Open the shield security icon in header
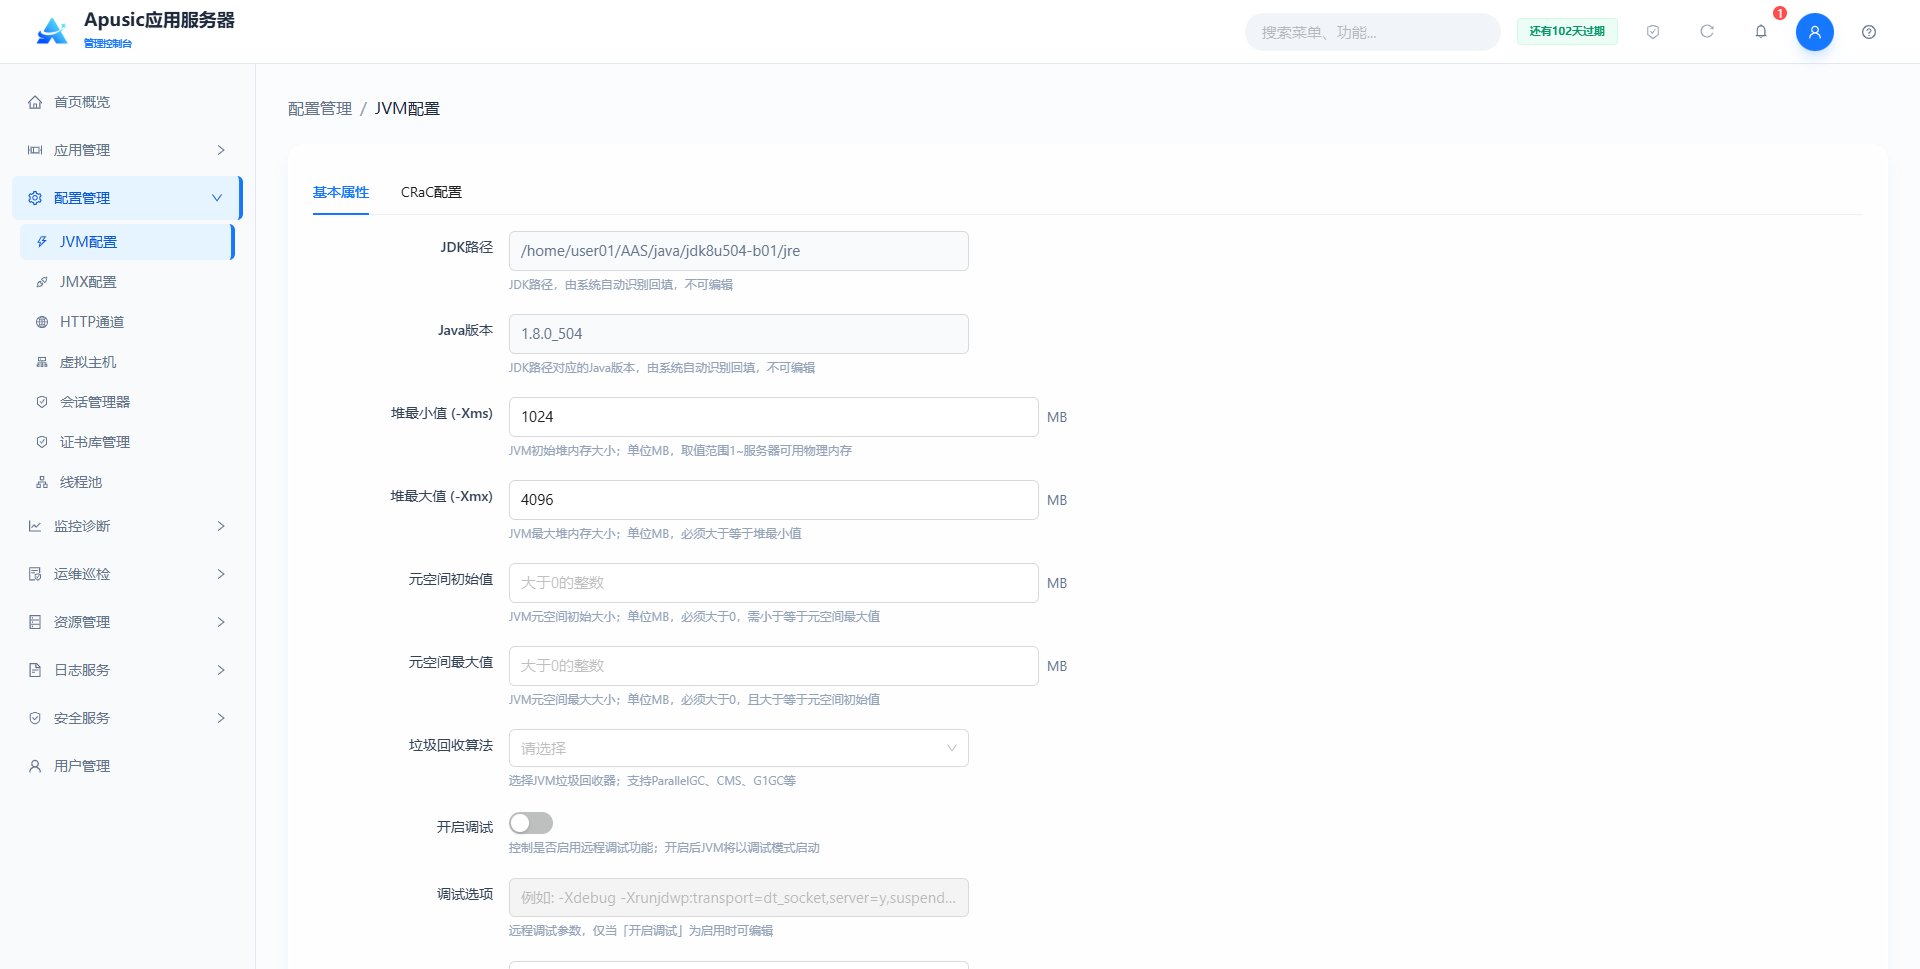 coord(1653,32)
